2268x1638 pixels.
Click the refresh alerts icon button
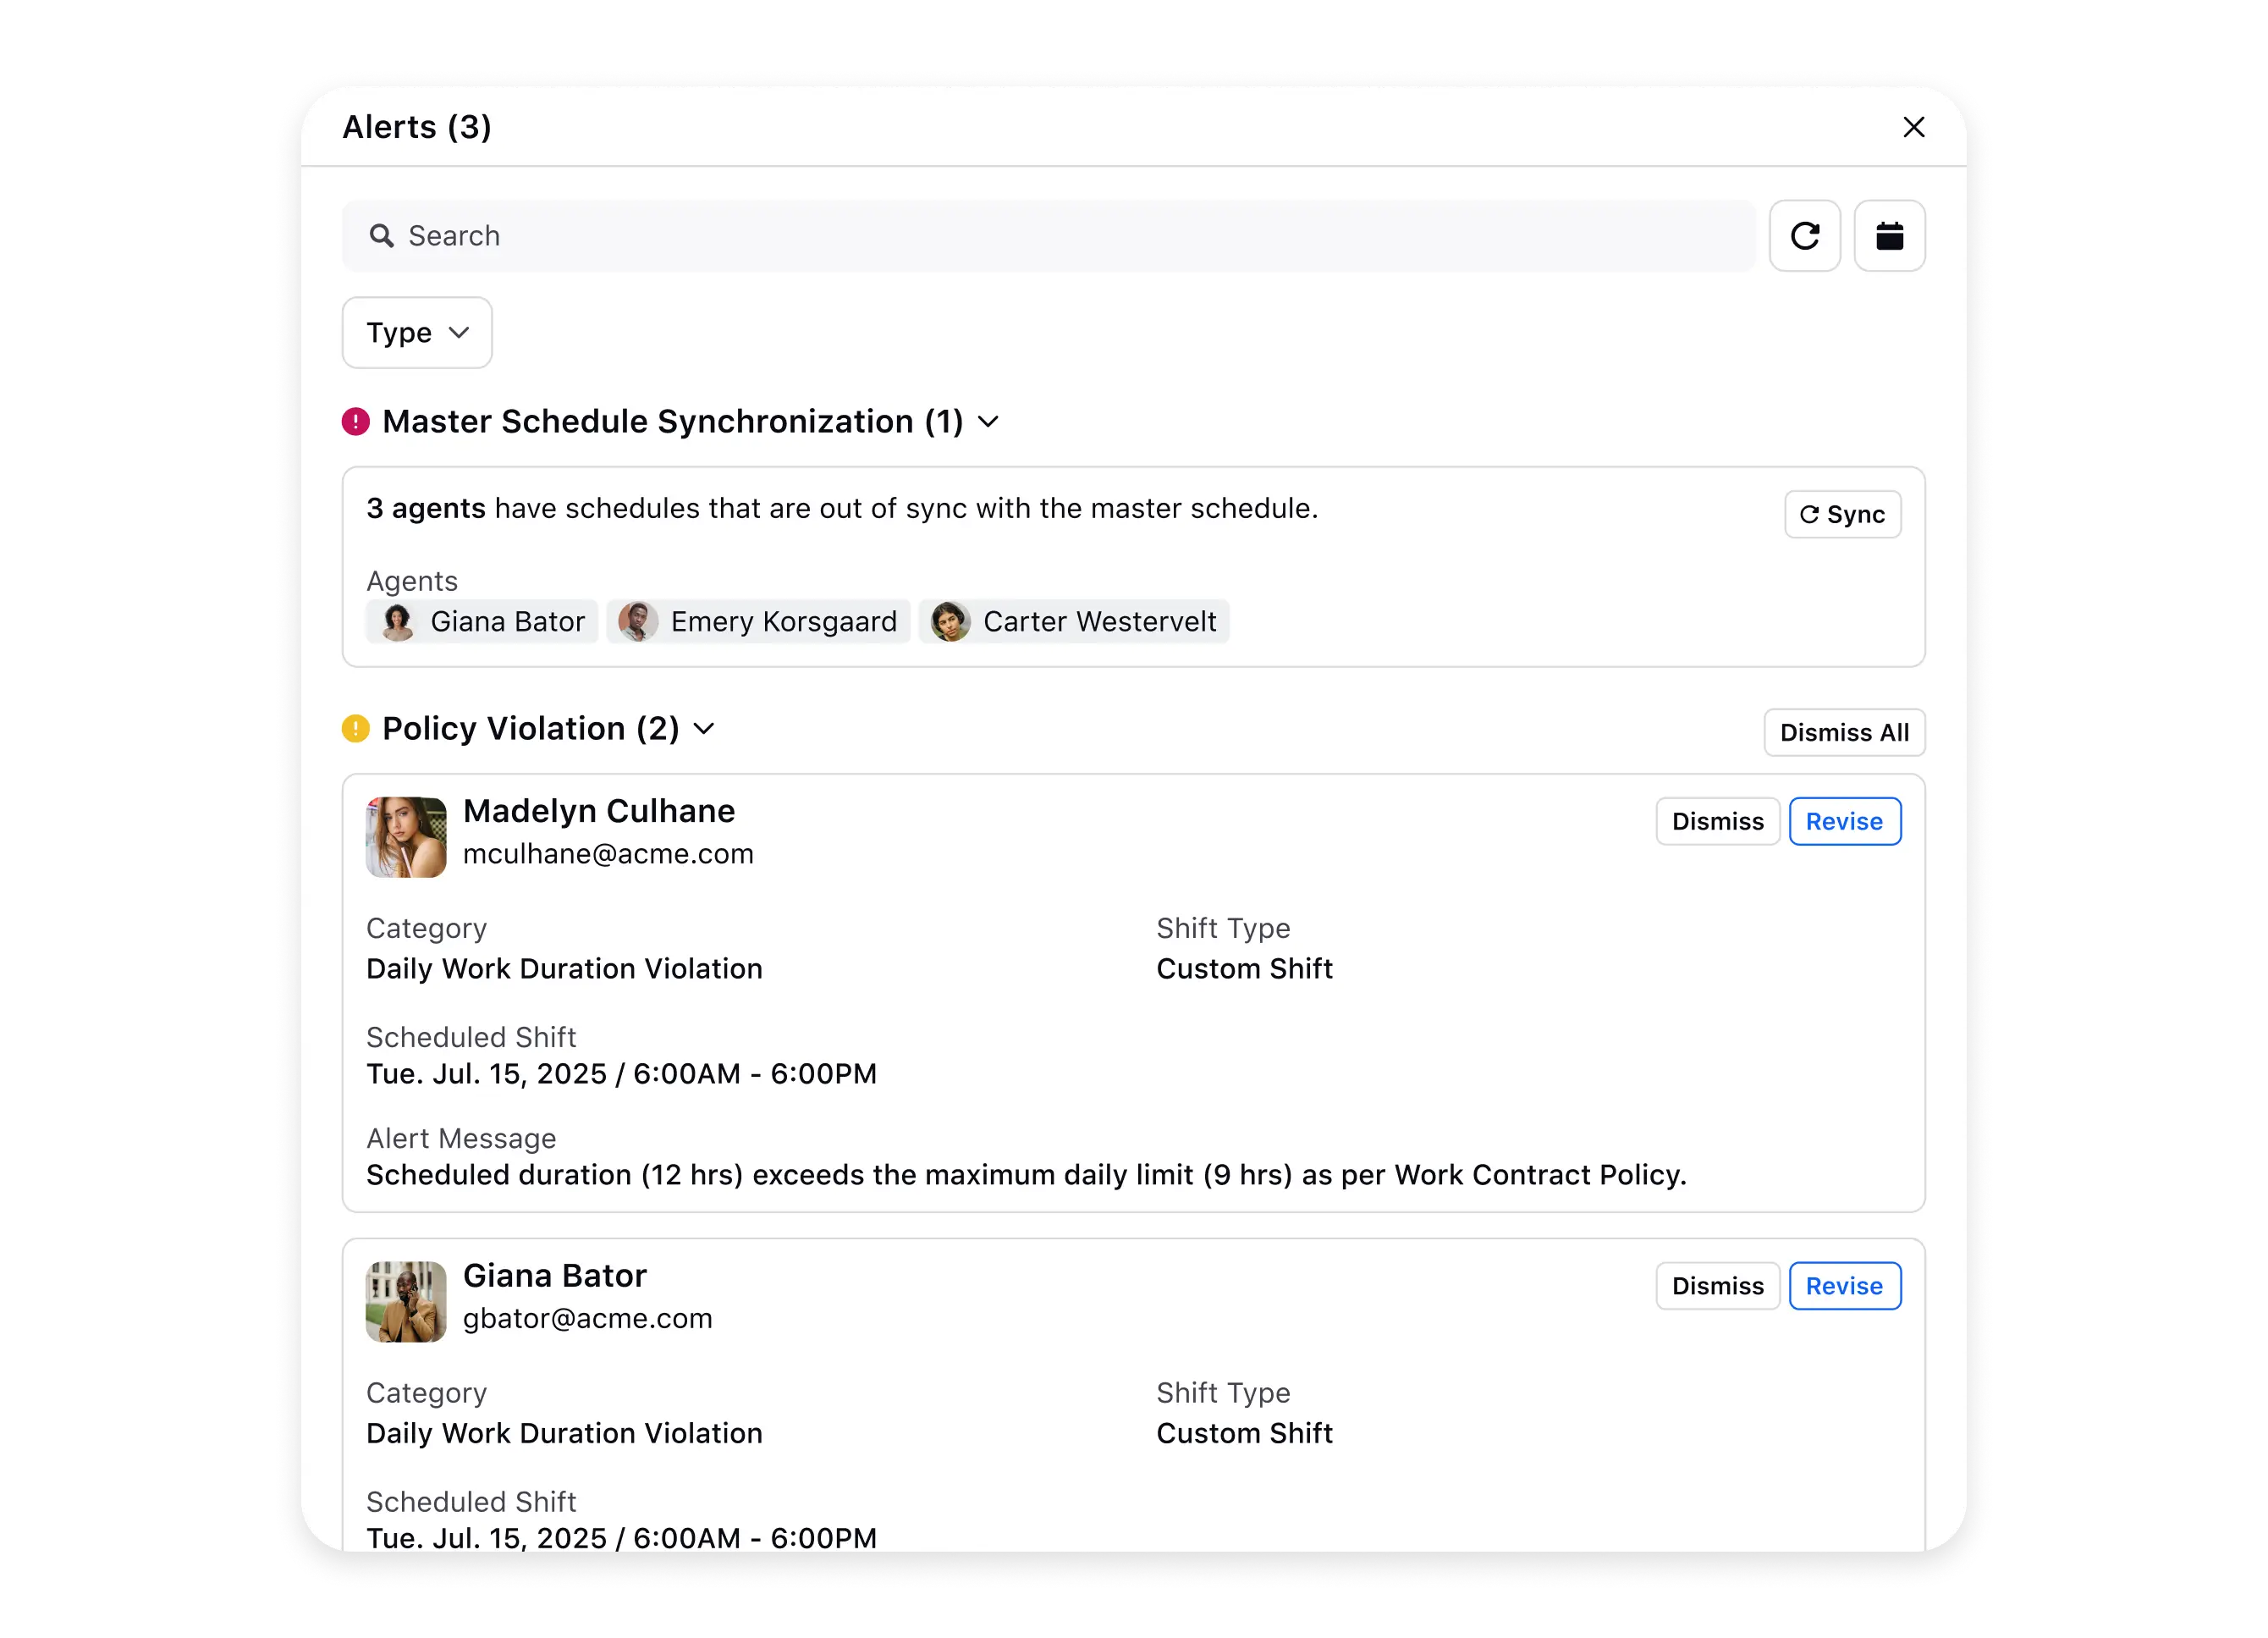point(1804,236)
